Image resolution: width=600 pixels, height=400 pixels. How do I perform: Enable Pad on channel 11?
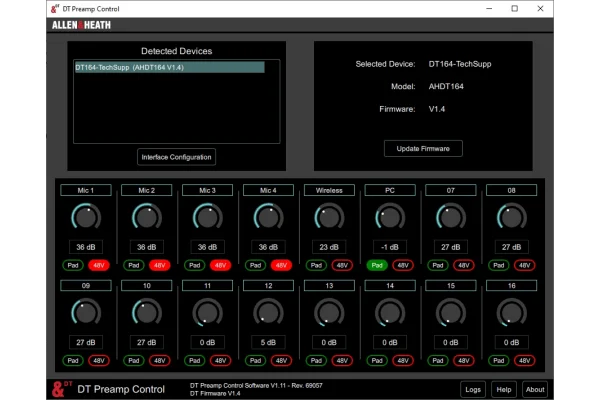click(194, 361)
